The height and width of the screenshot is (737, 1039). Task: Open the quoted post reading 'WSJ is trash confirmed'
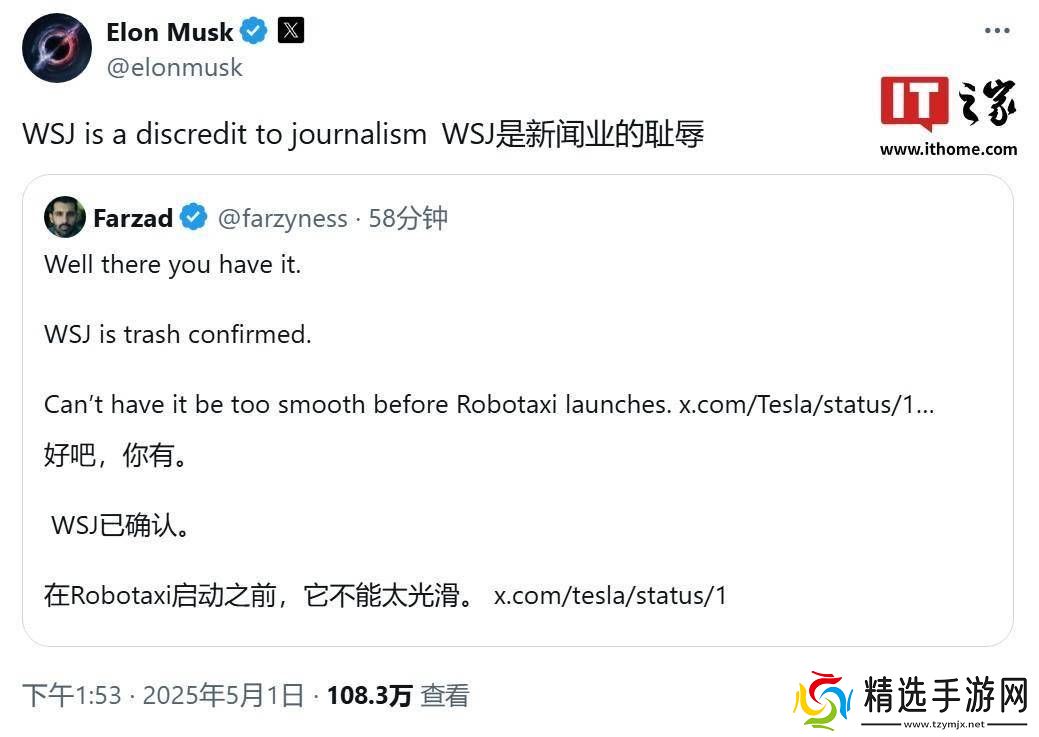178,334
